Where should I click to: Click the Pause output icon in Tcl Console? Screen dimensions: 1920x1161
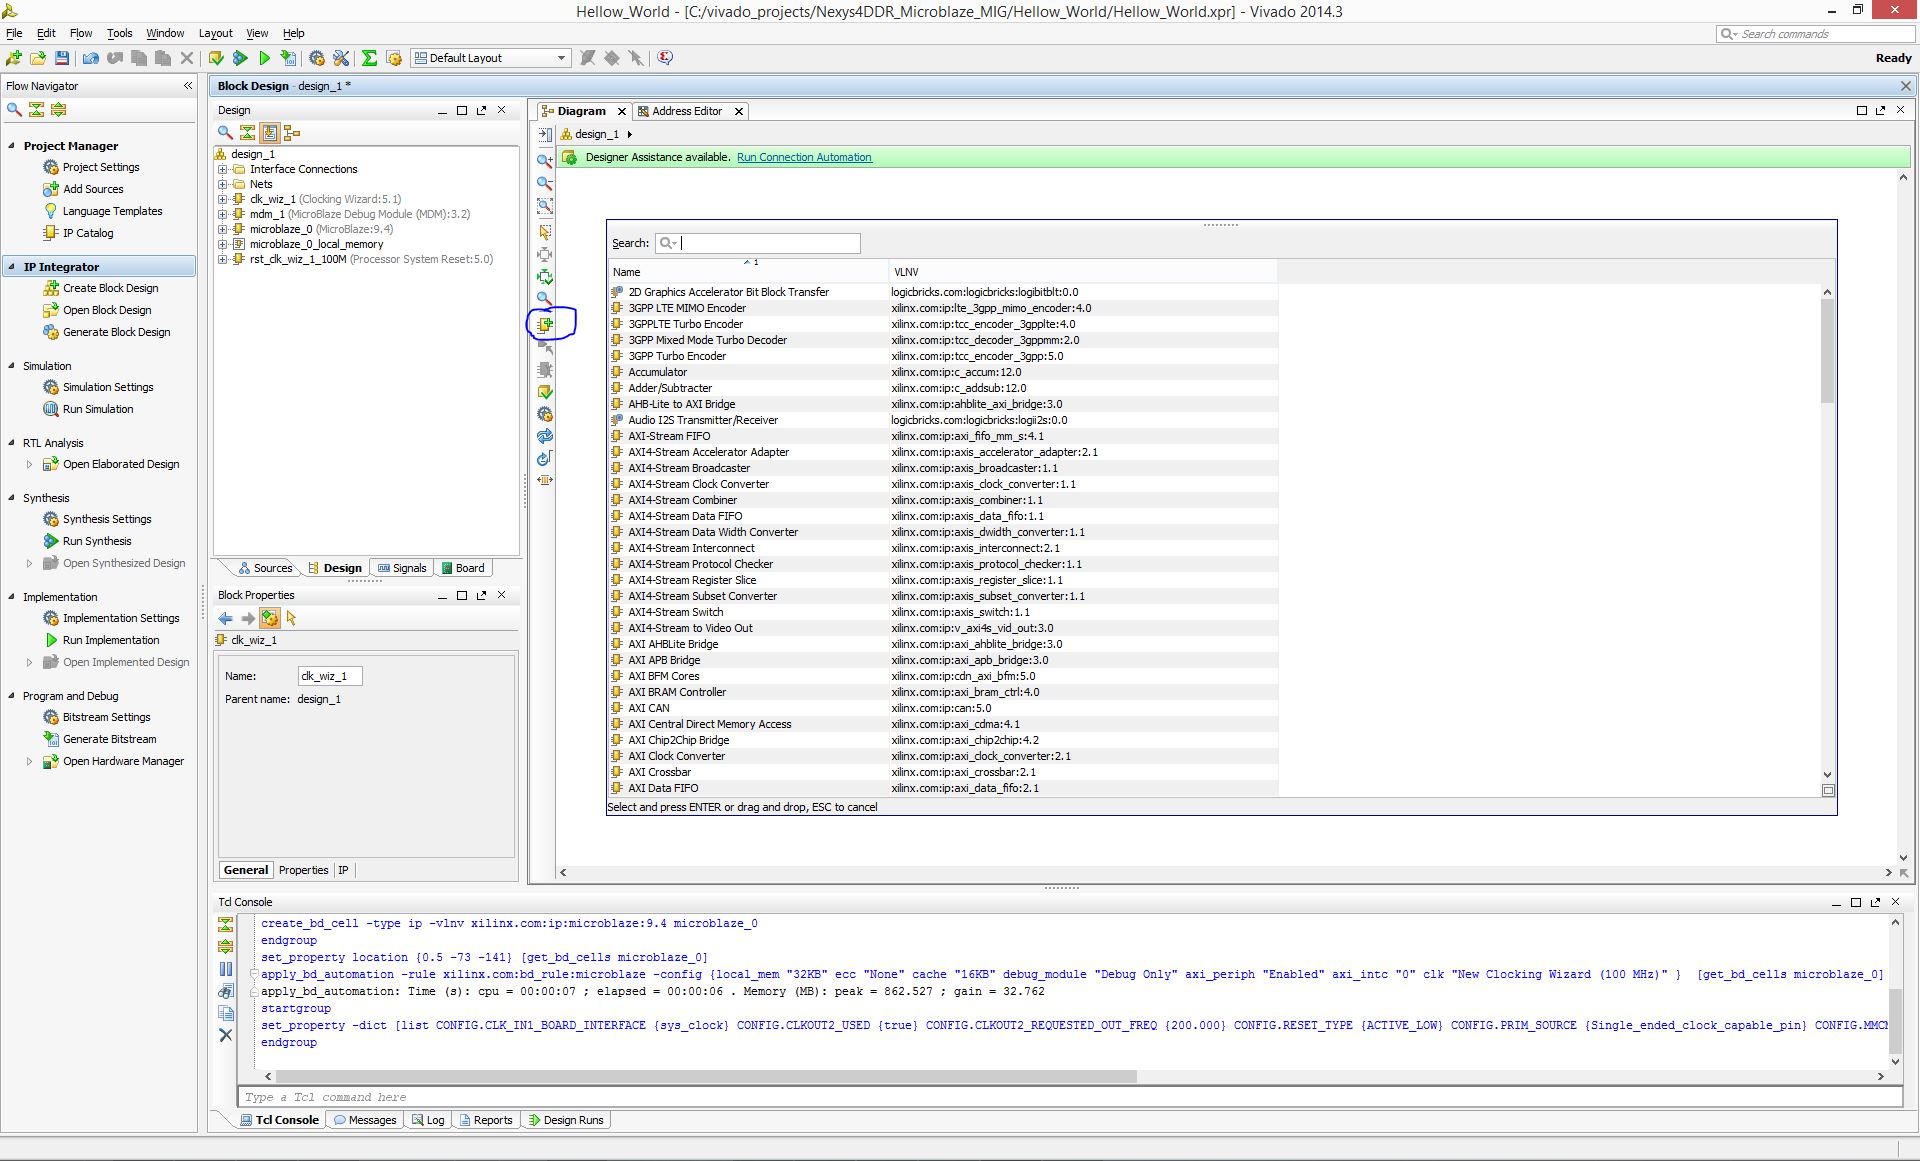226,968
